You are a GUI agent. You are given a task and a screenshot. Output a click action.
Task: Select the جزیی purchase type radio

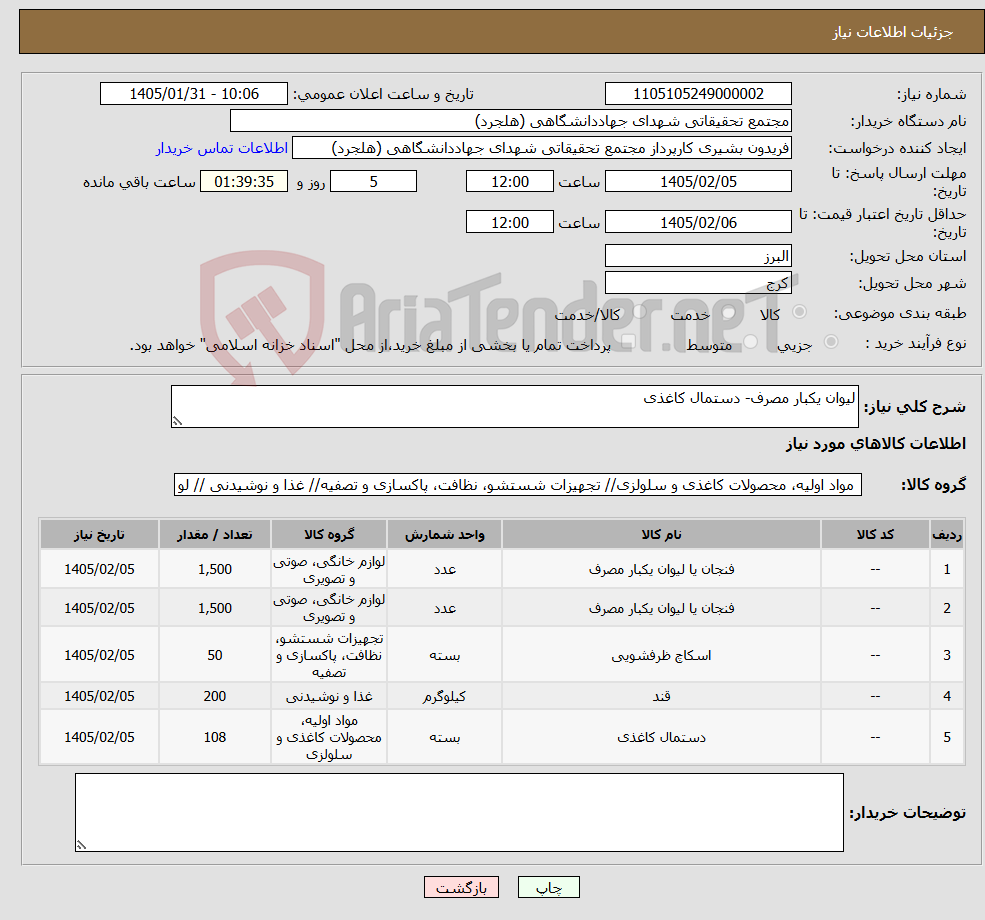tap(830, 342)
